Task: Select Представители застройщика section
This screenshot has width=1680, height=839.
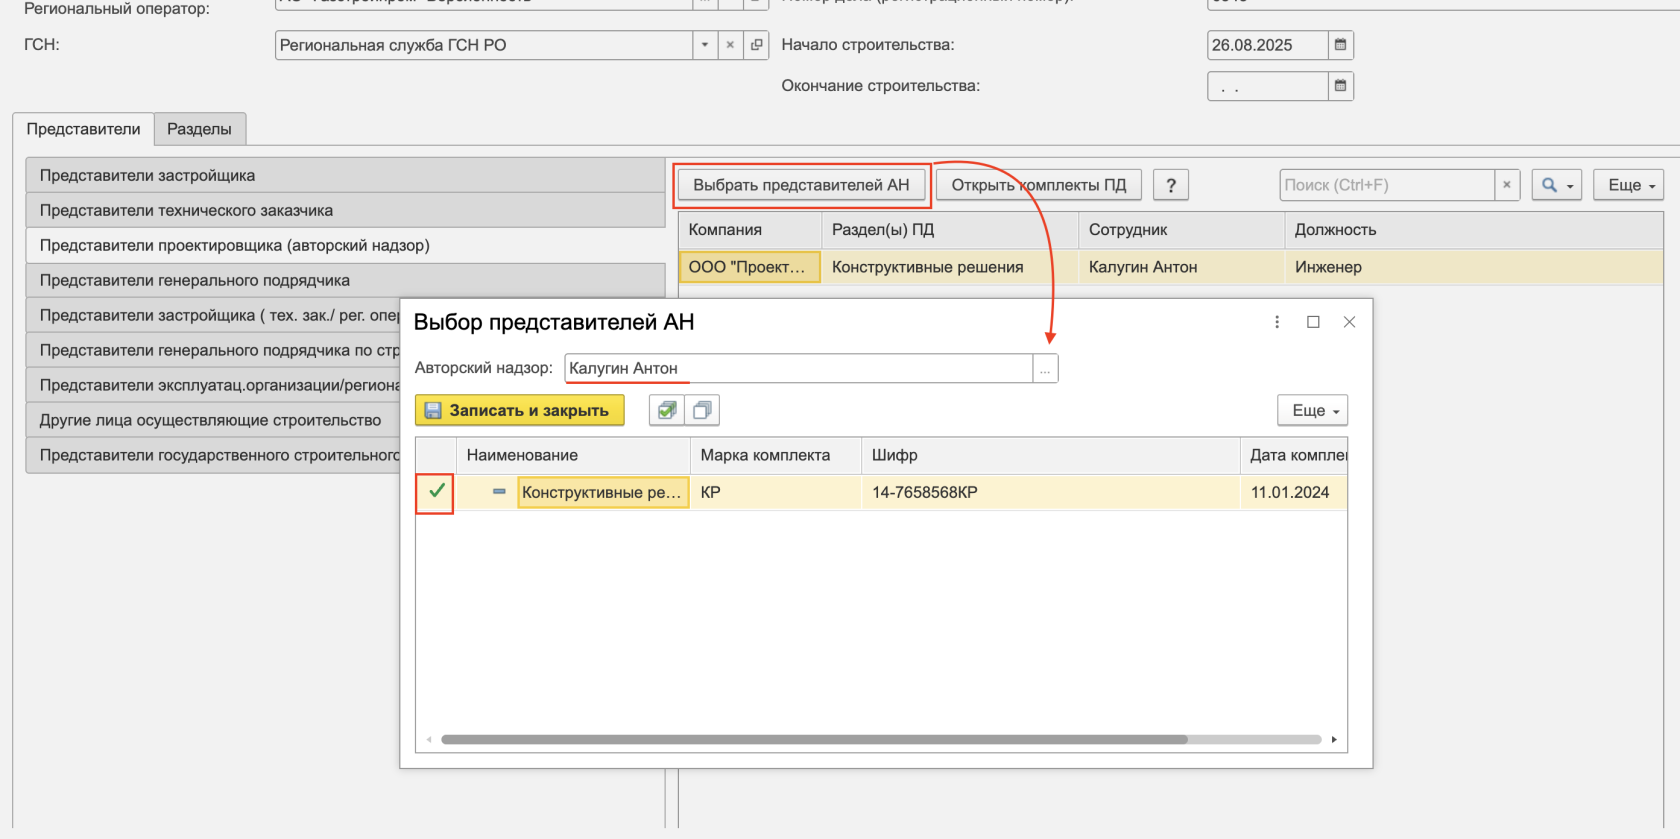Action: point(345,175)
